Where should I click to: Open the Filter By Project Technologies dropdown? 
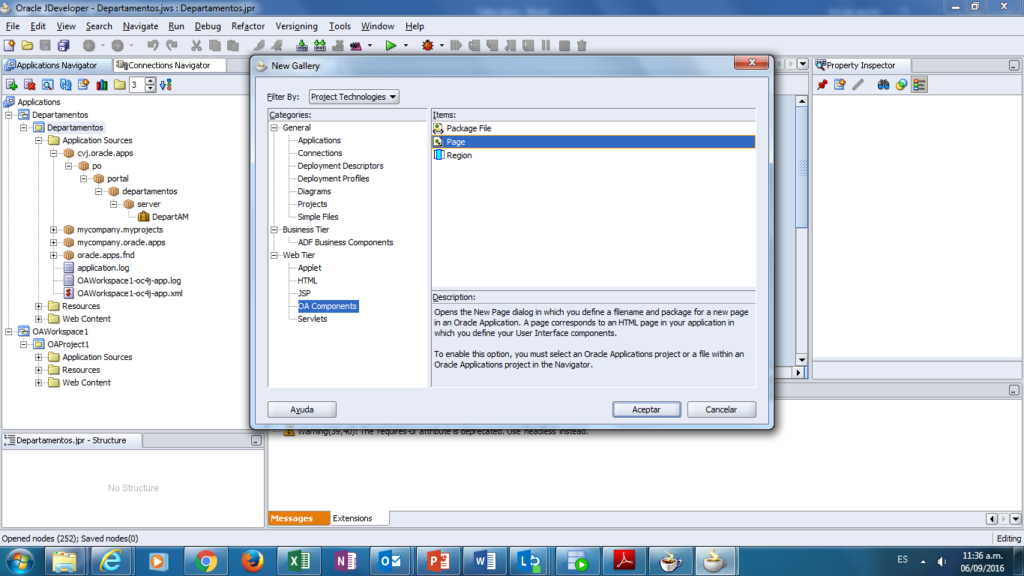353,97
